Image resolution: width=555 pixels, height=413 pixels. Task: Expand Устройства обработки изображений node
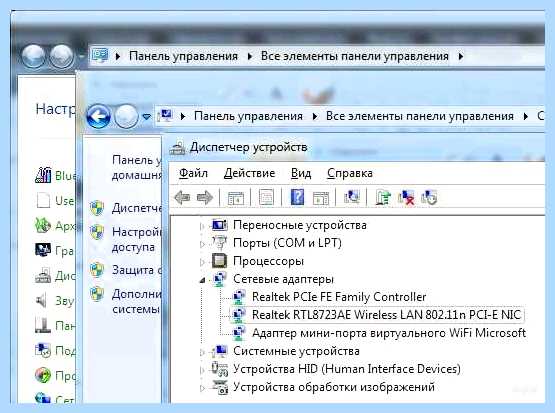(202, 388)
